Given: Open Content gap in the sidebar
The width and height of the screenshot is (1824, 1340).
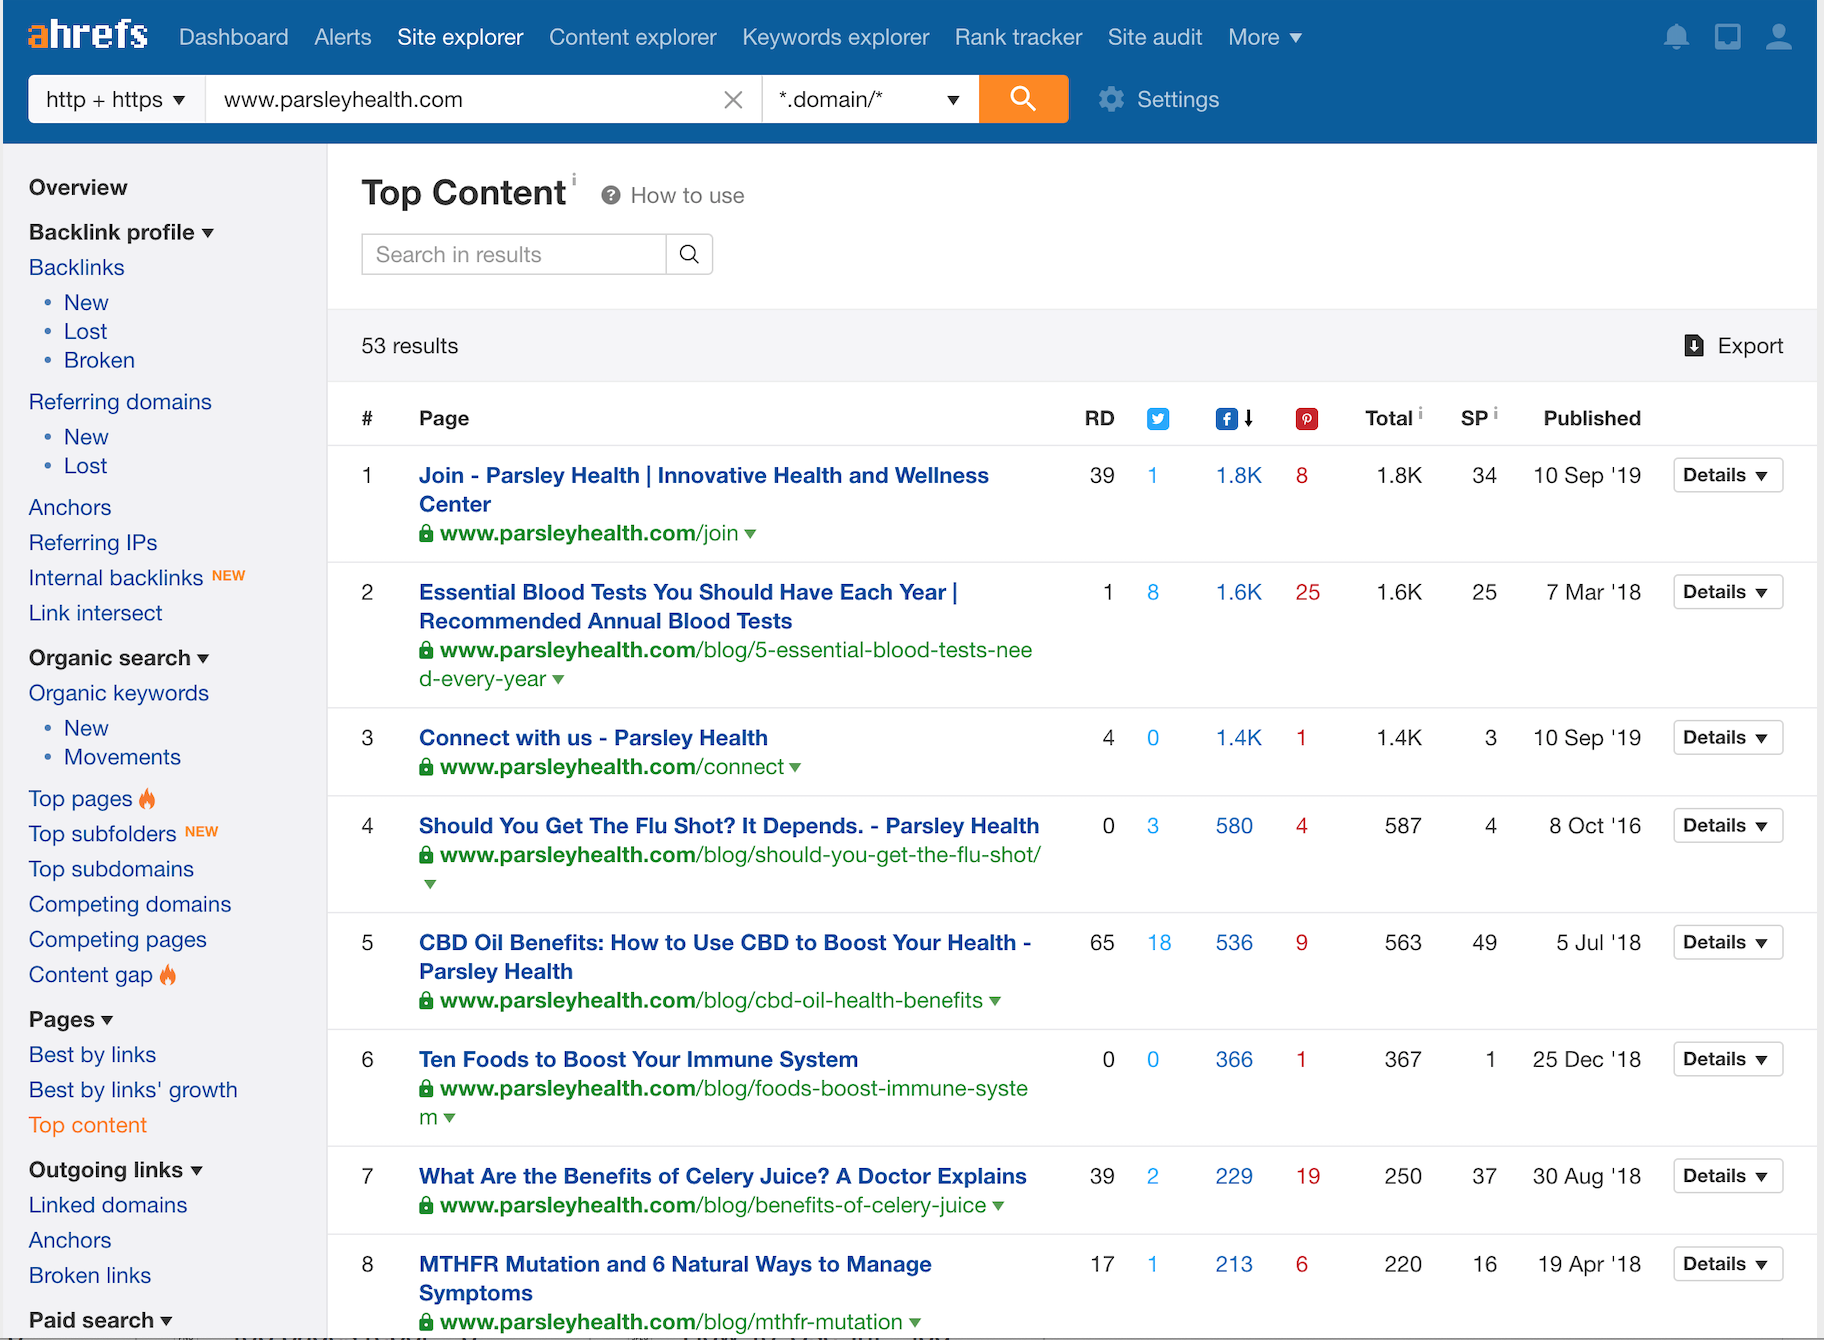Looking at the screenshot, I should pos(91,975).
